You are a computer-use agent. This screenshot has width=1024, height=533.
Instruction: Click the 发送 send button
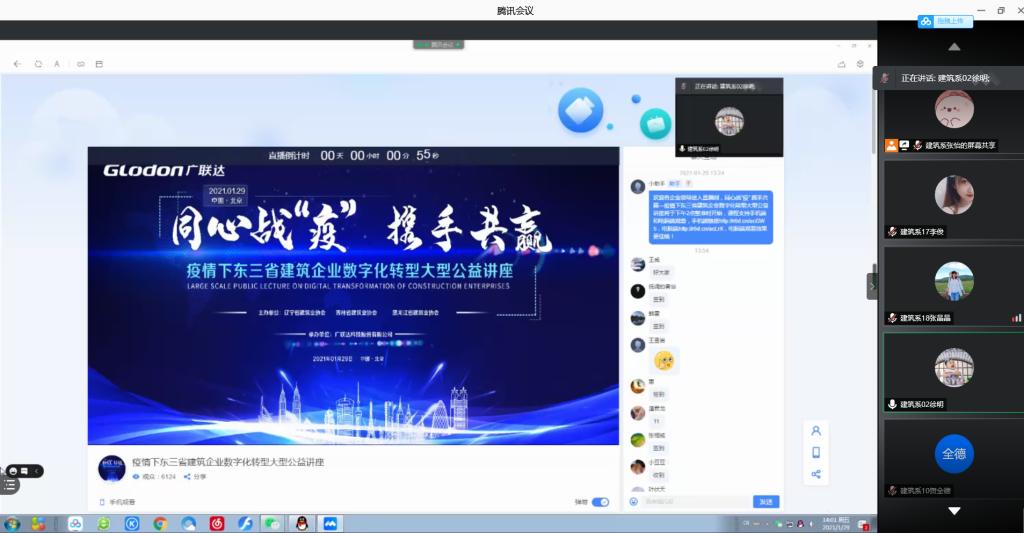765,501
